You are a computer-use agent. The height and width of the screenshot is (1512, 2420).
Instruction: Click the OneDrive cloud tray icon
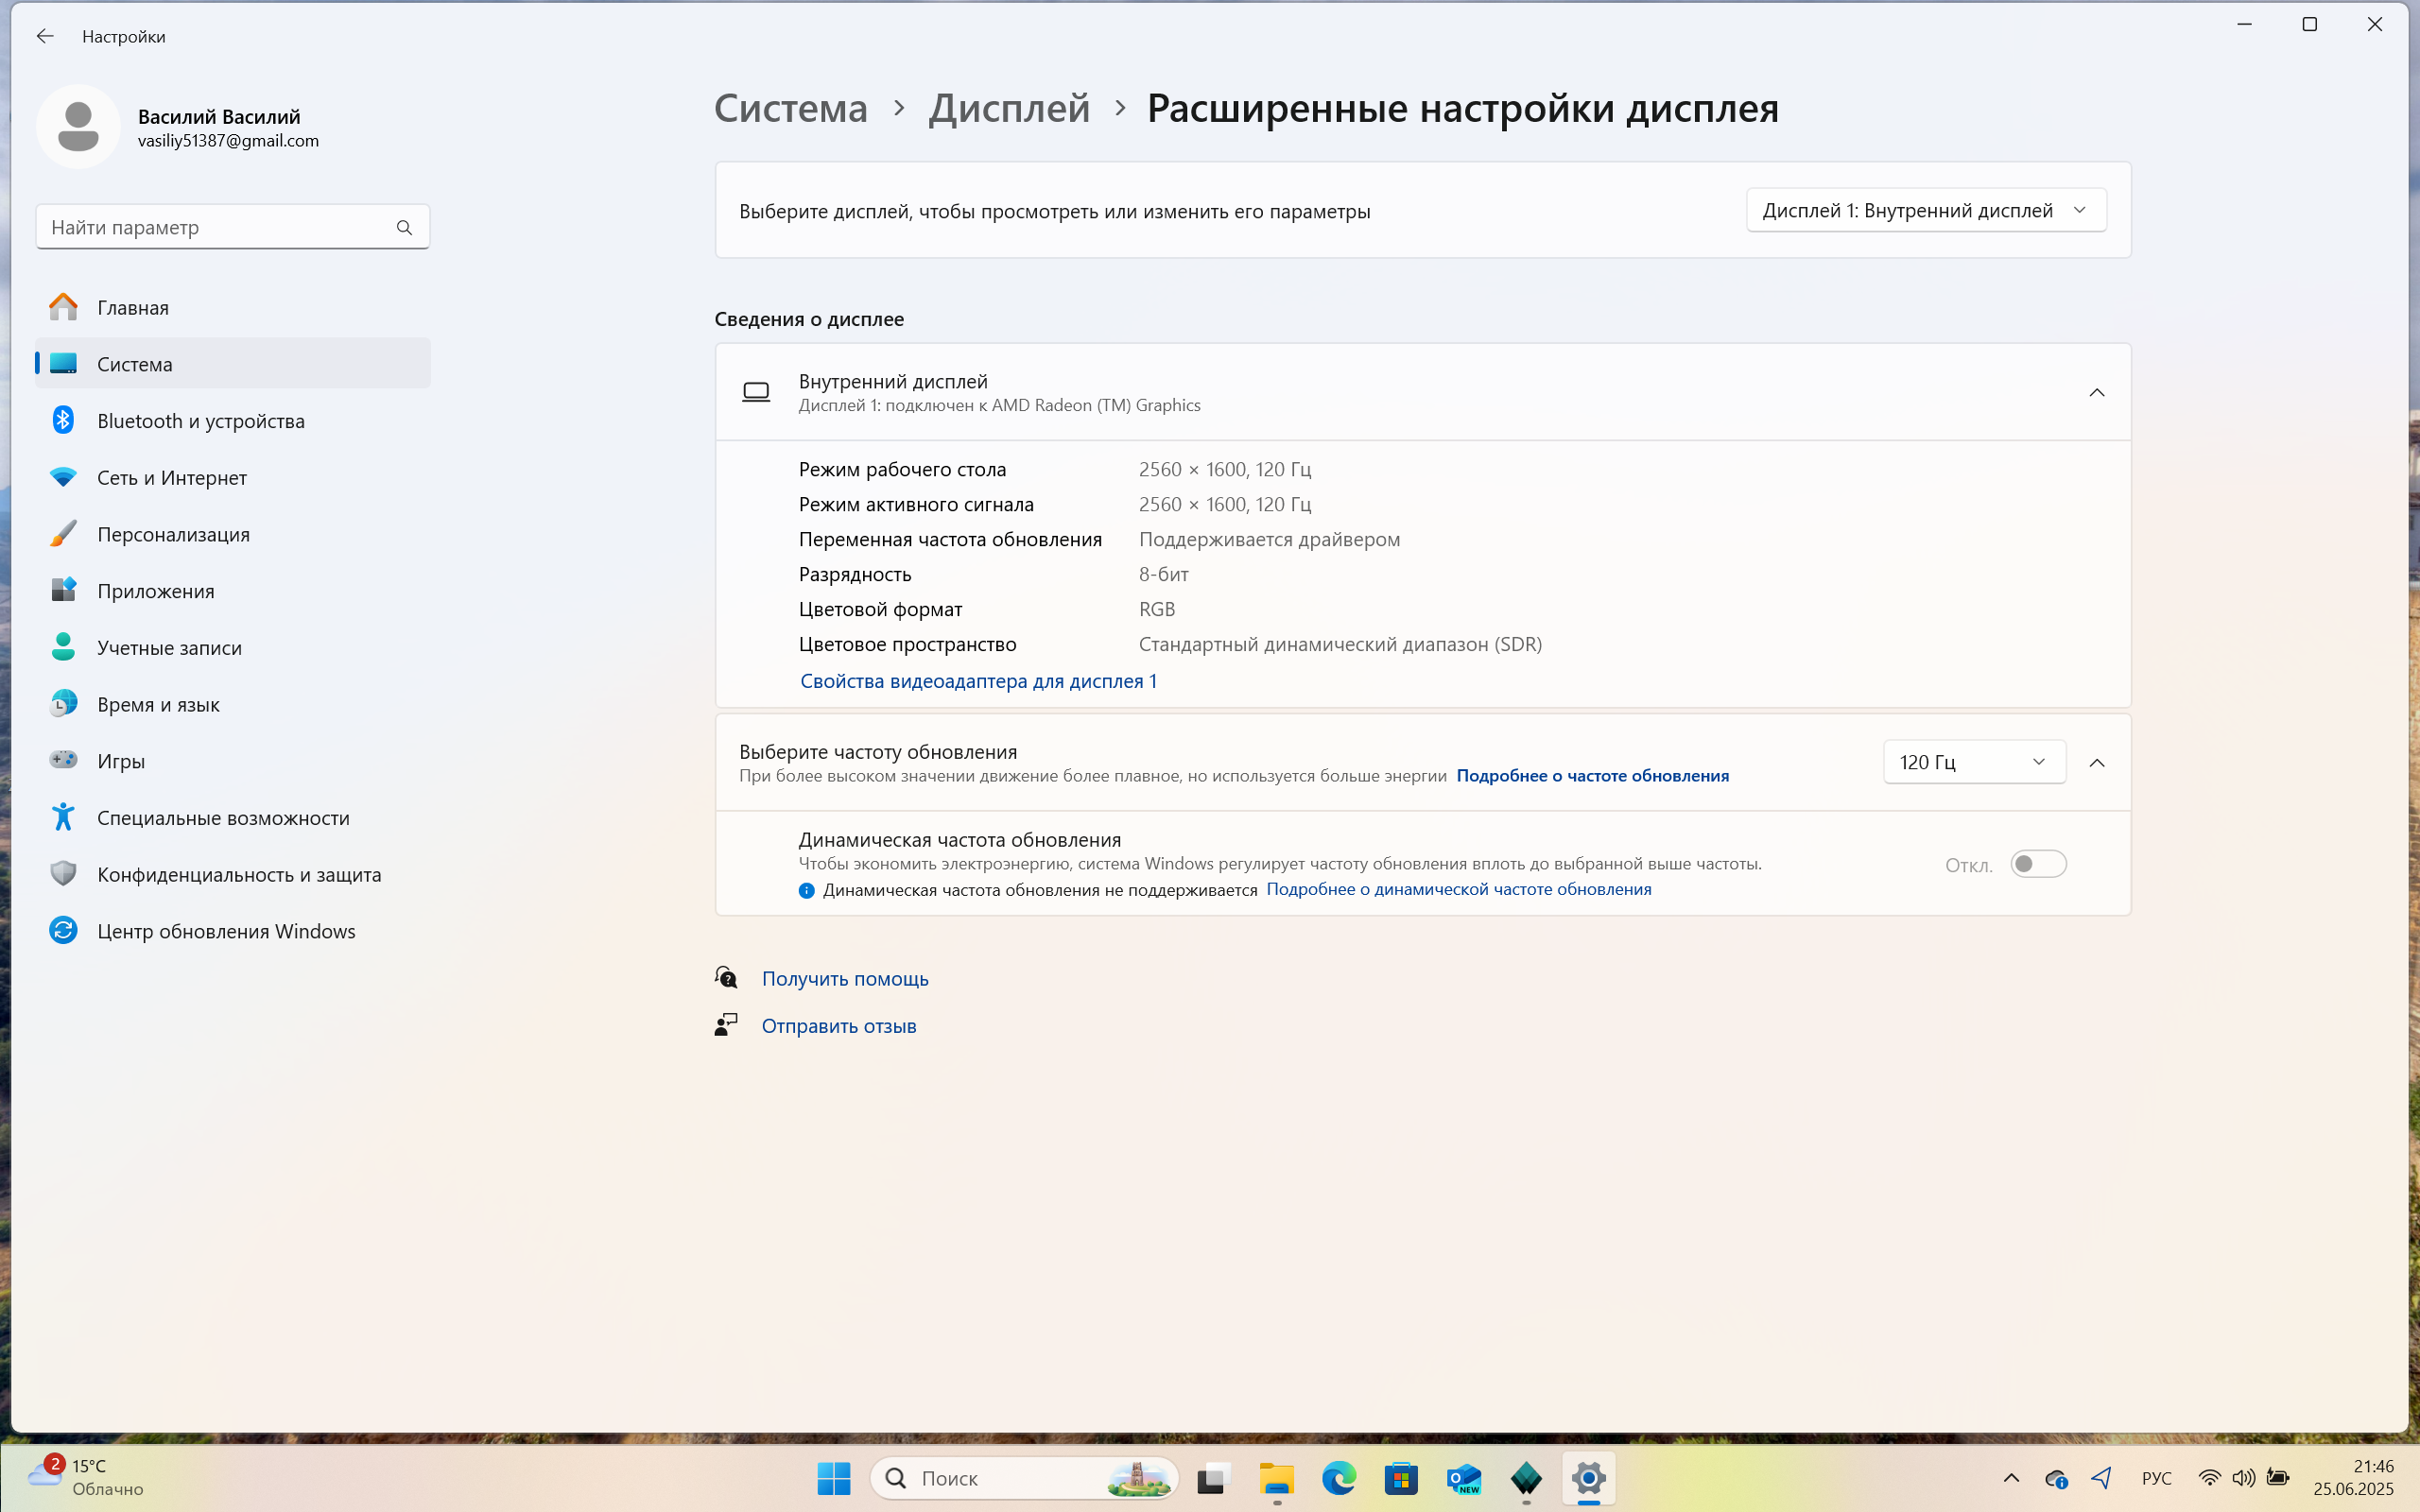2056,1478
